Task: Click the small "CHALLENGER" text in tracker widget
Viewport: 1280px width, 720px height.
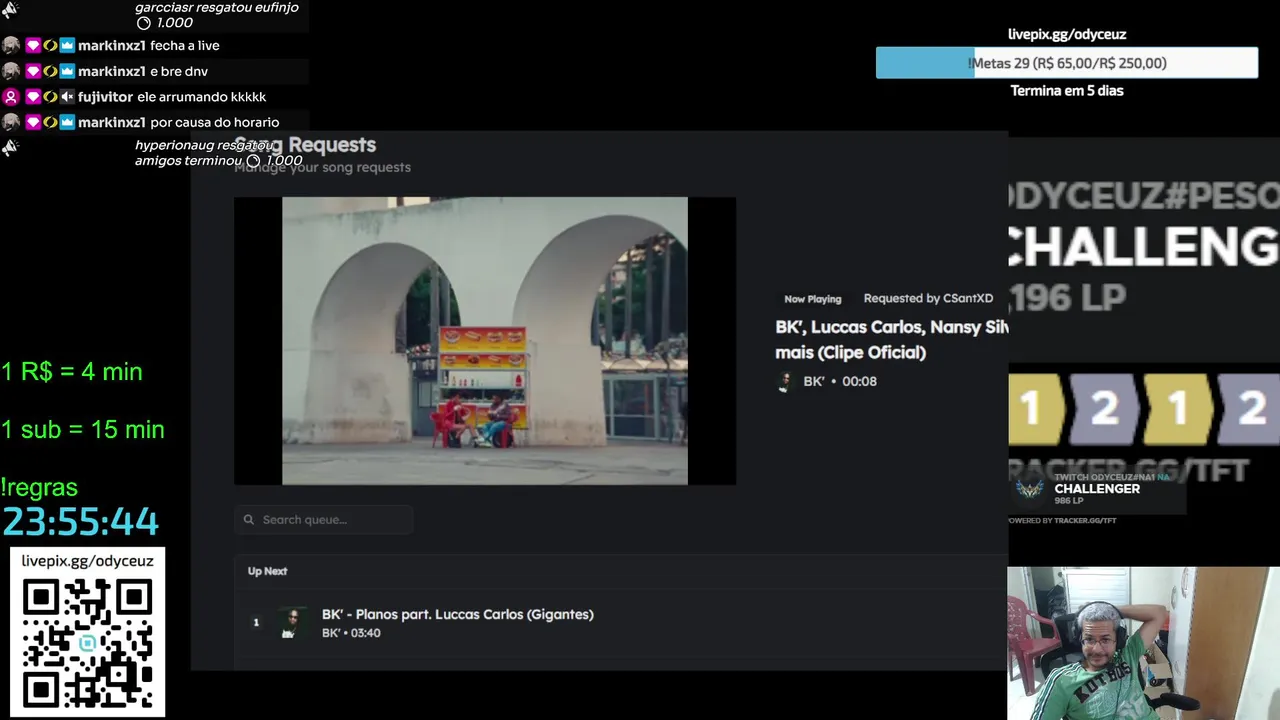Action: point(1097,488)
